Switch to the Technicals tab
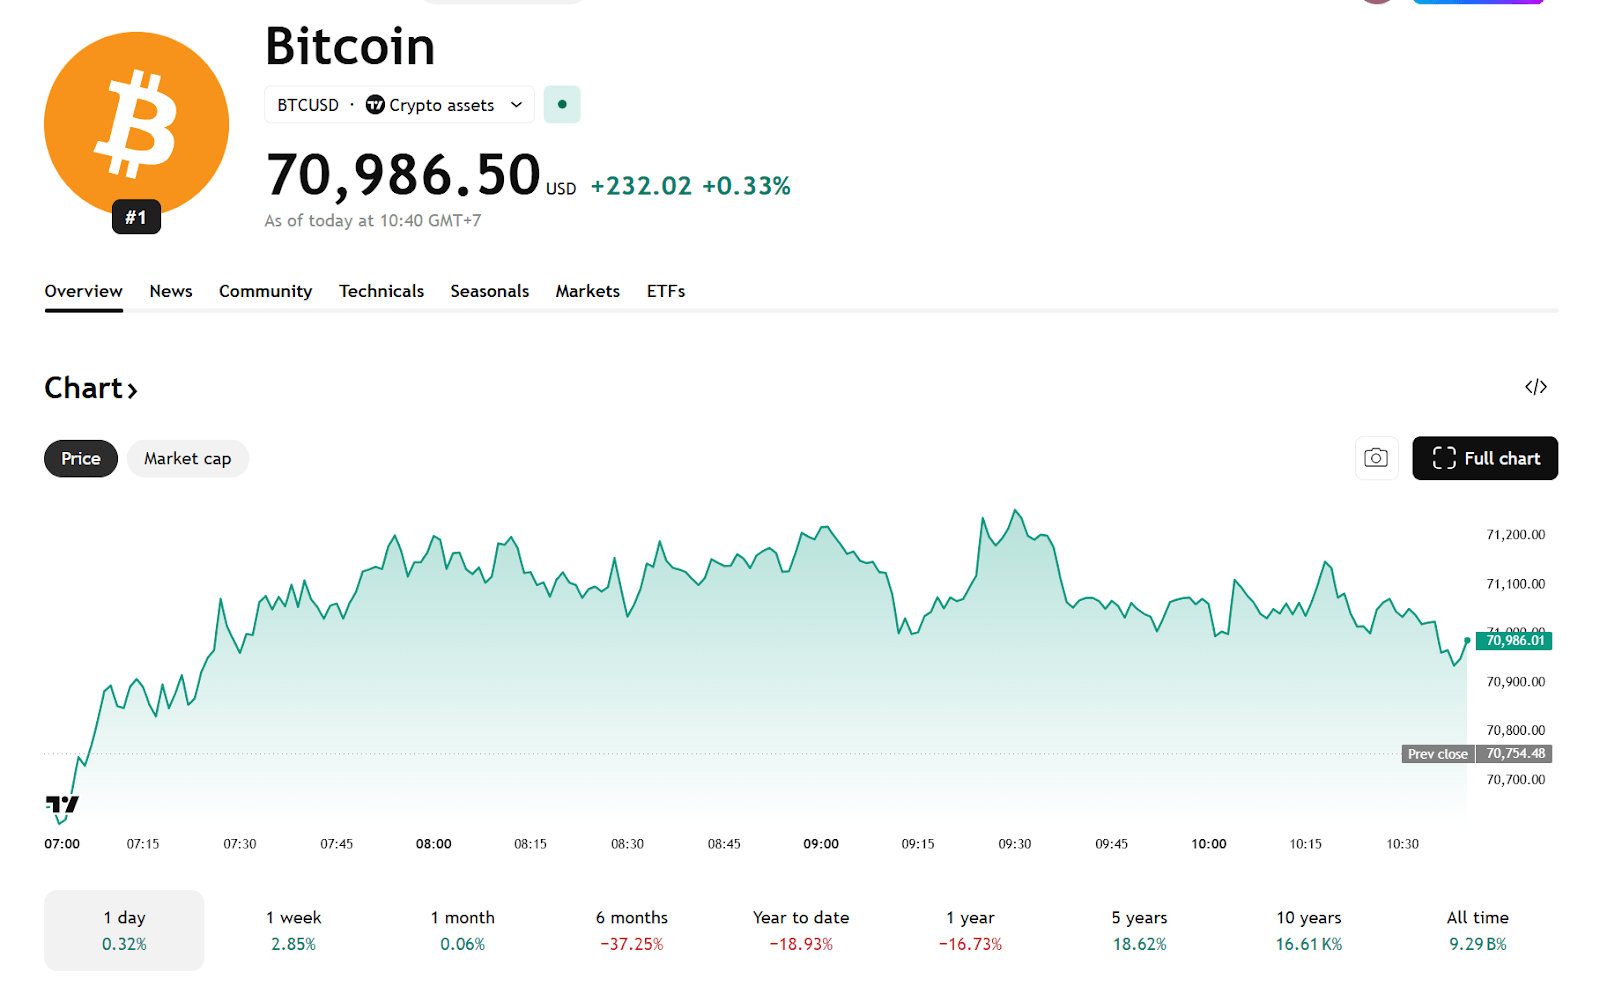Viewport: 1600px width, 994px height. [x=381, y=291]
